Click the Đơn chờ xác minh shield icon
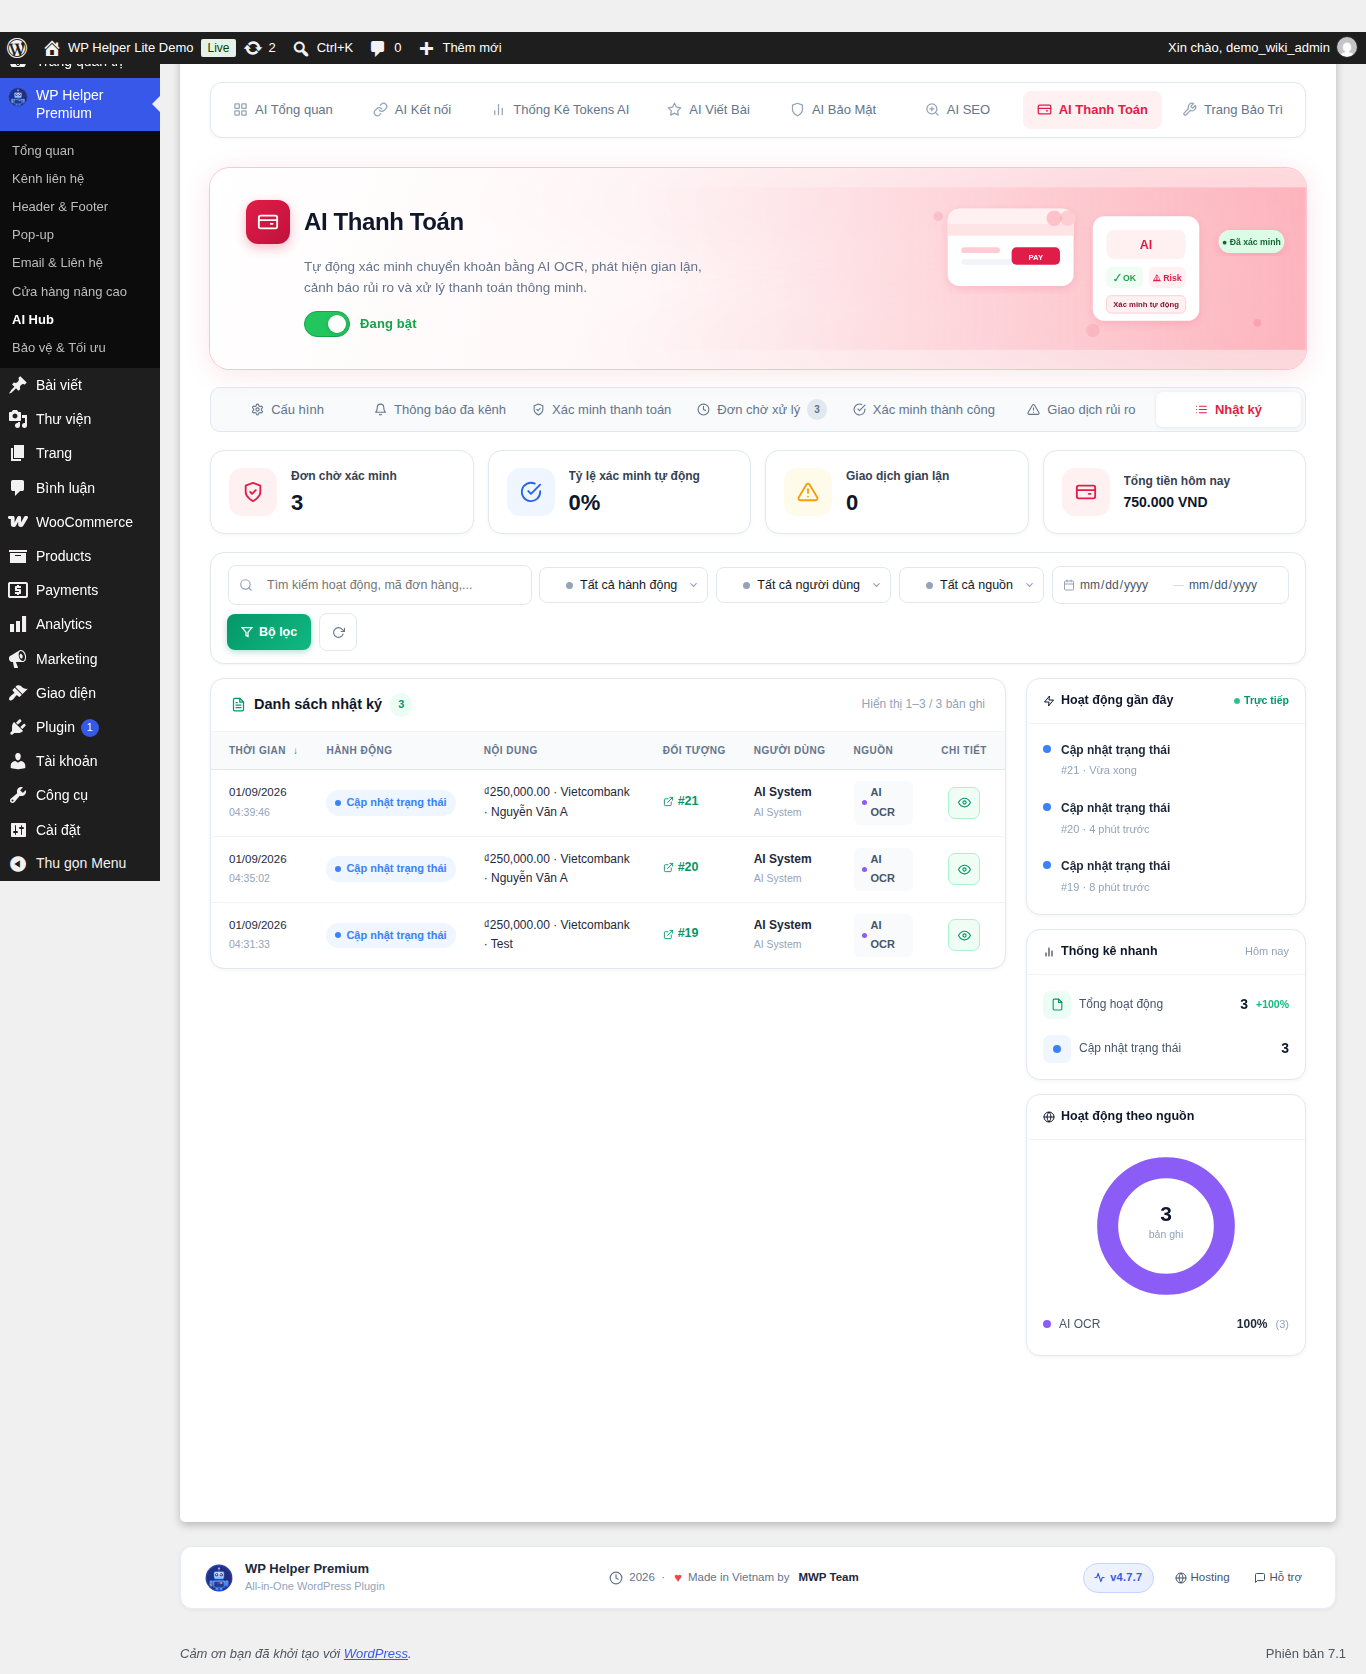The width and height of the screenshot is (1366, 1674). click(253, 492)
